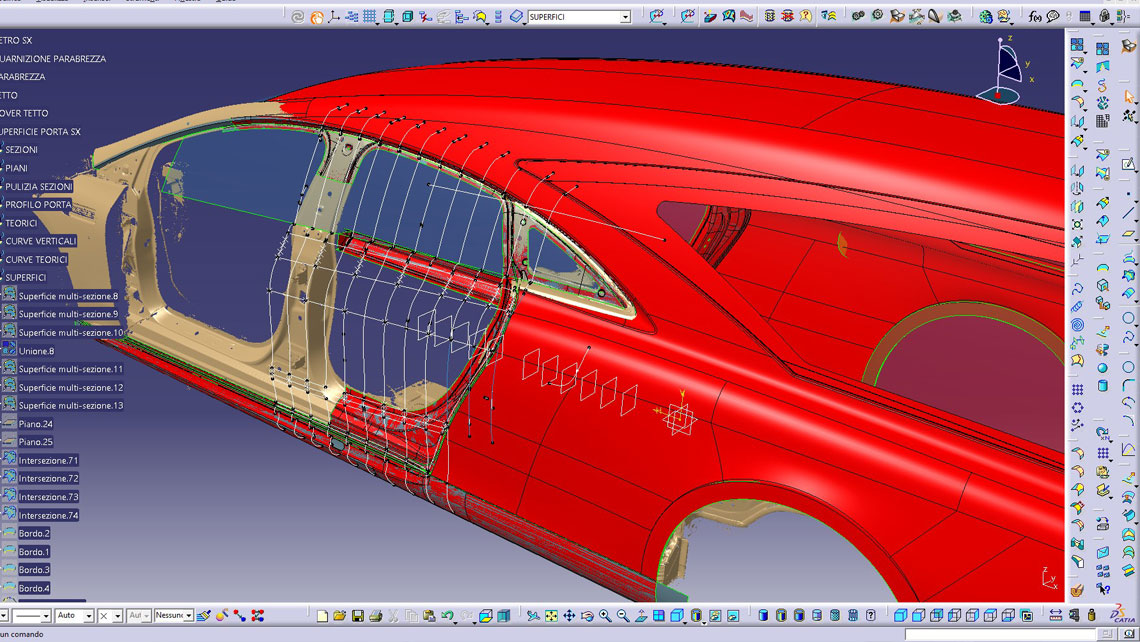This screenshot has height=642, width=1140.
Task: Select Superficie multi-sezione.10 in tree
Action: tap(71, 332)
